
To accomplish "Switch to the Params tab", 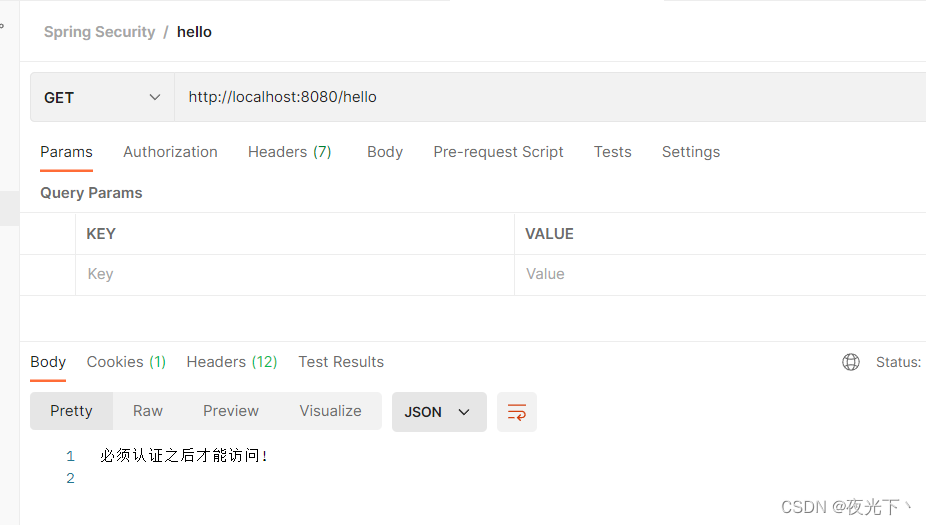I will [66, 152].
